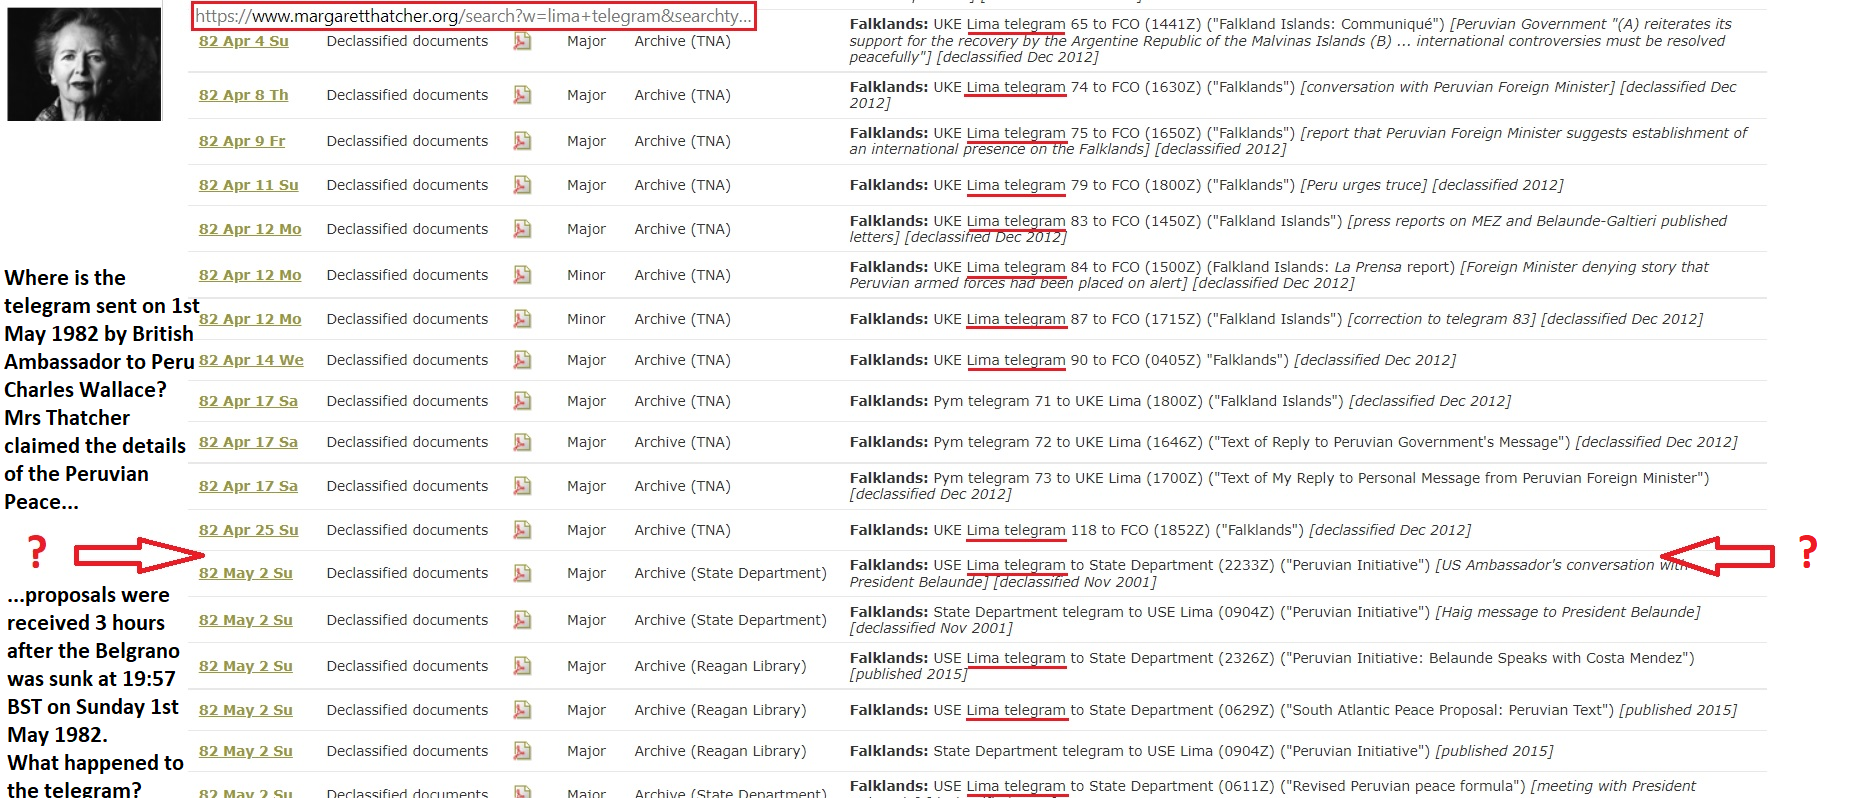This screenshot has width=1857, height=798.
Task: Open the 82 Apr 25 Su date link
Action: (248, 530)
